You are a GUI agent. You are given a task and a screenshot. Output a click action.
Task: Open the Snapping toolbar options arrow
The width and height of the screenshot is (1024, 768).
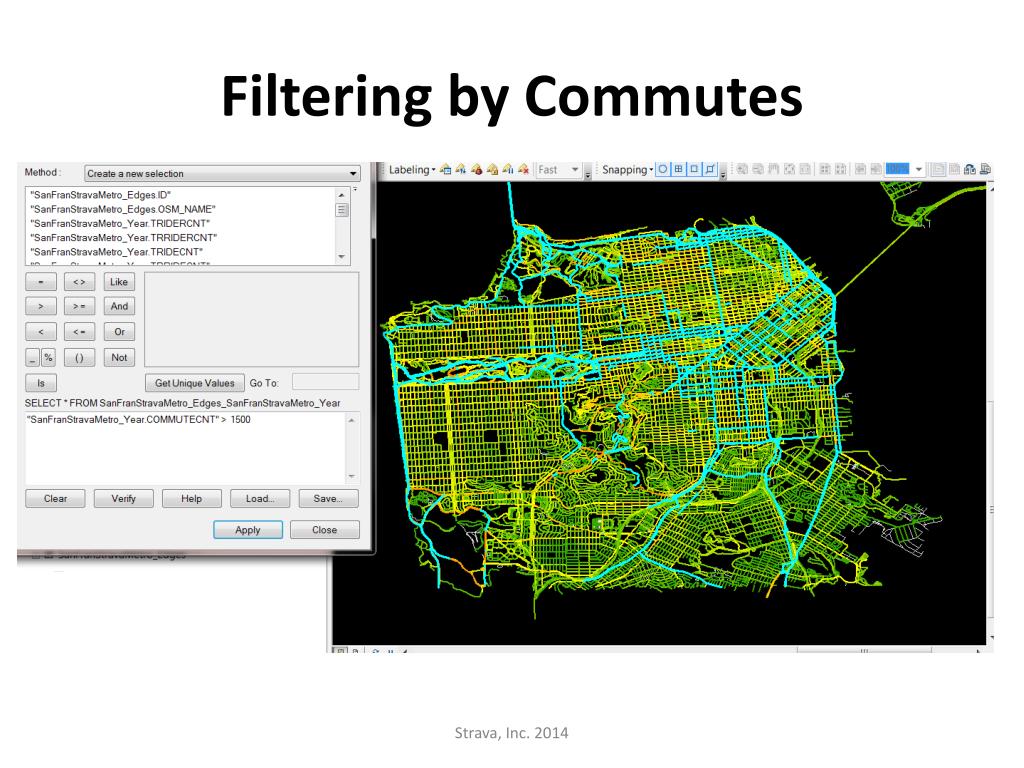[x=723, y=173]
